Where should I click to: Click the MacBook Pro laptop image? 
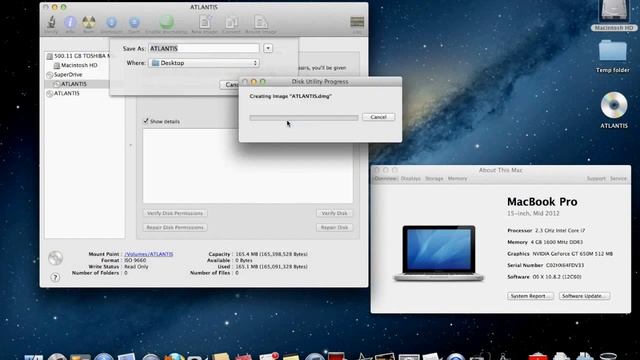[x=439, y=253]
